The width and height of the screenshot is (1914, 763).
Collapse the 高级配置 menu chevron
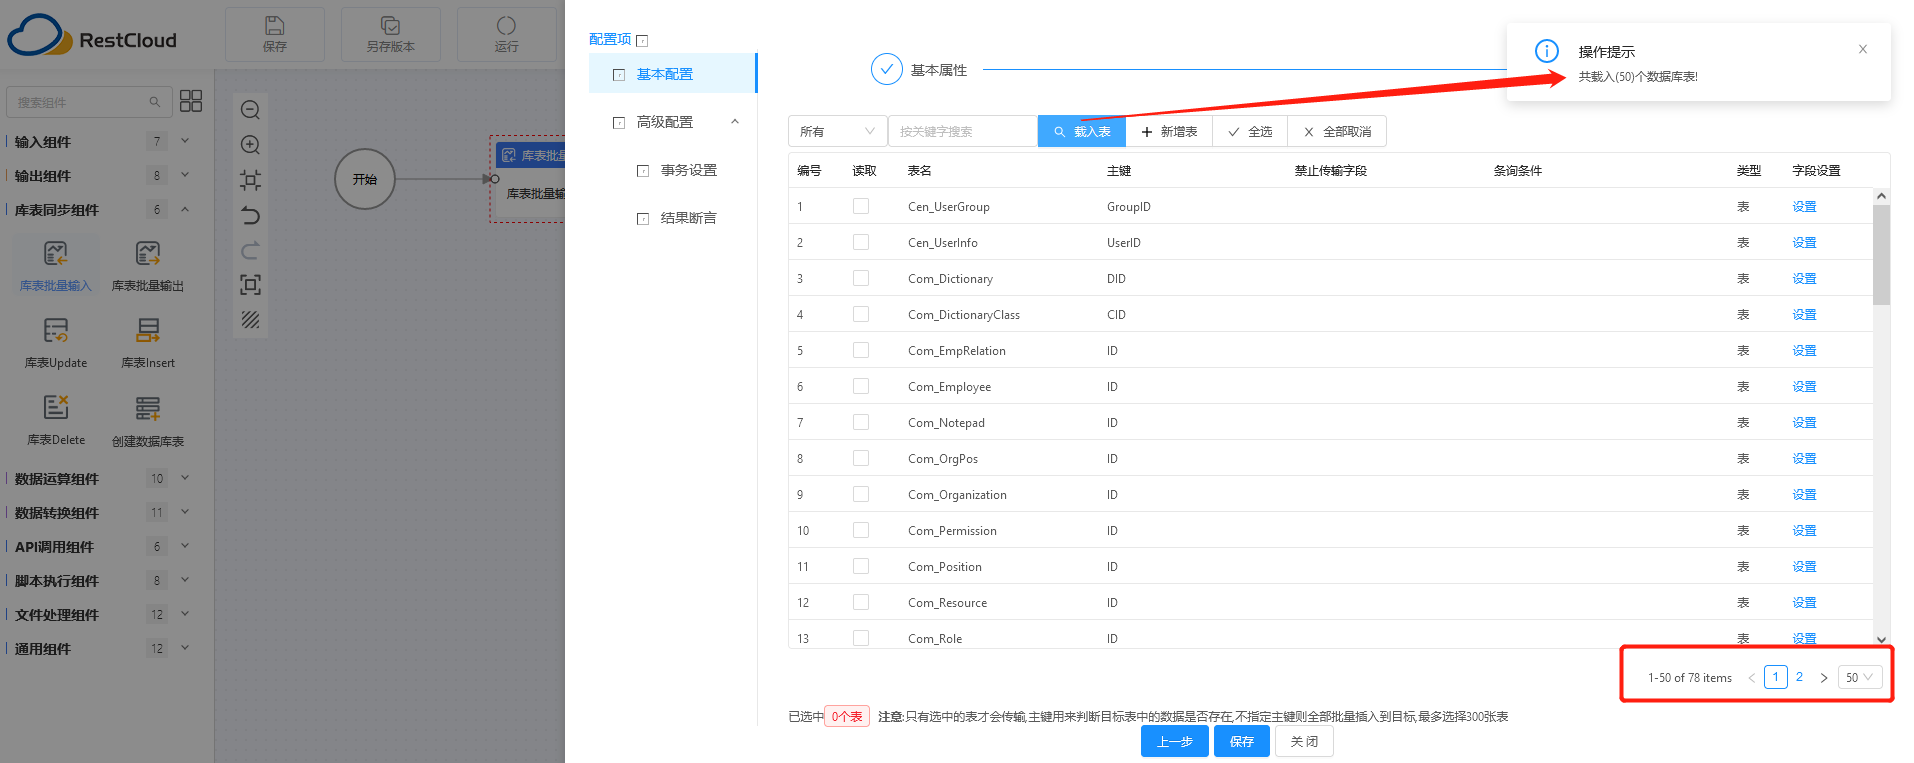point(735,122)
